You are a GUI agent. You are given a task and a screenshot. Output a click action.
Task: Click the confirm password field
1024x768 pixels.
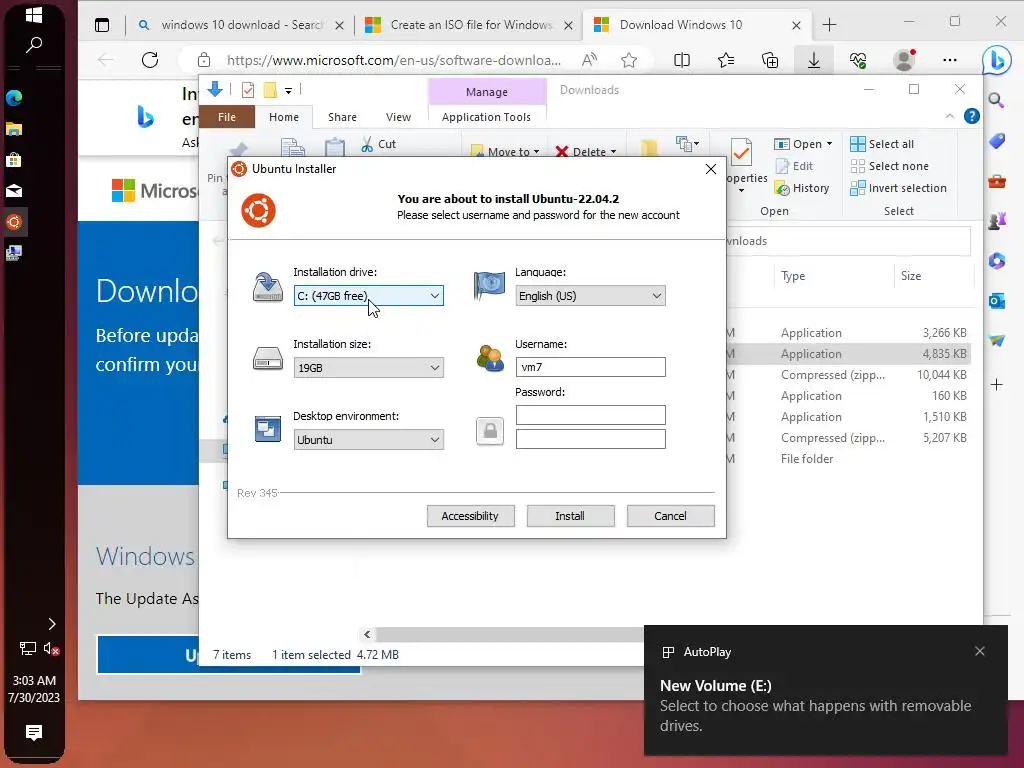[590, 439]
